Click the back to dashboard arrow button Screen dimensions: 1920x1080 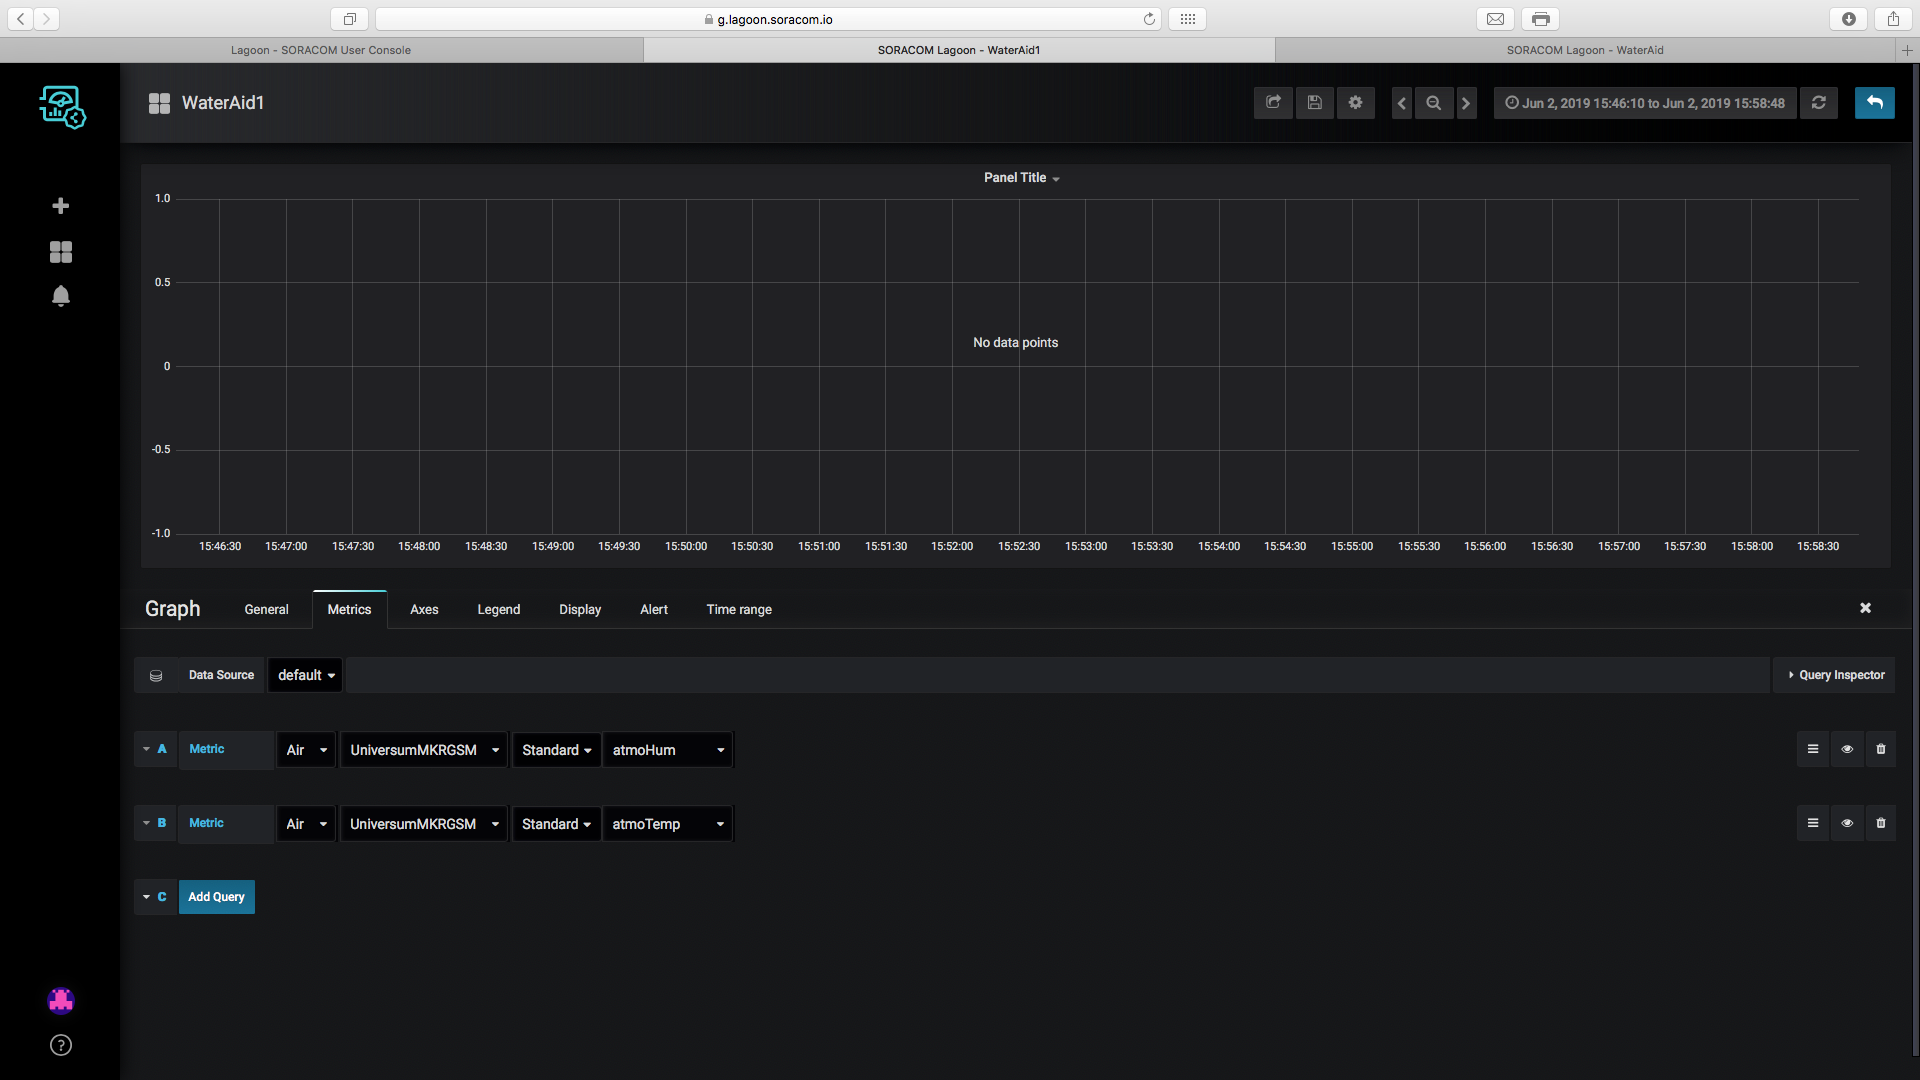[1874, 103]
